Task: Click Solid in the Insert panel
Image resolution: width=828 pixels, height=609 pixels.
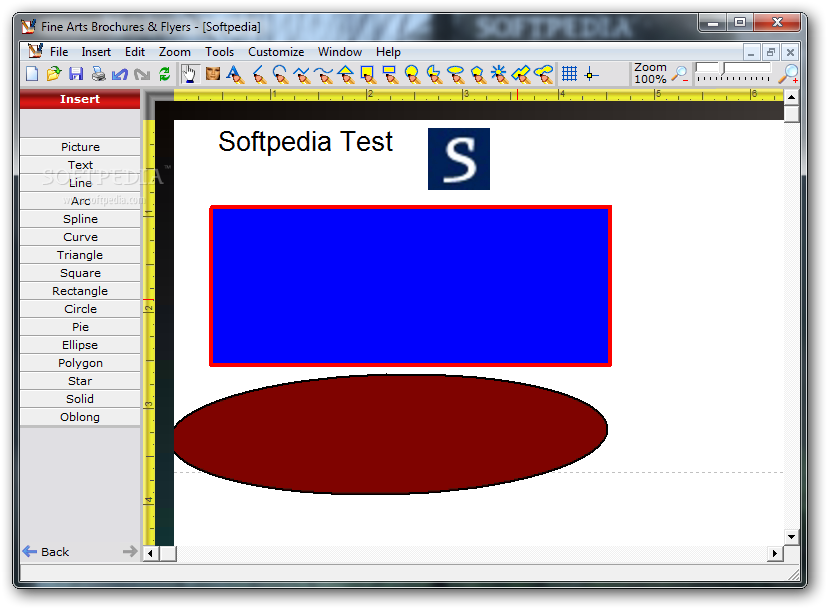Action: coord(80,398)
